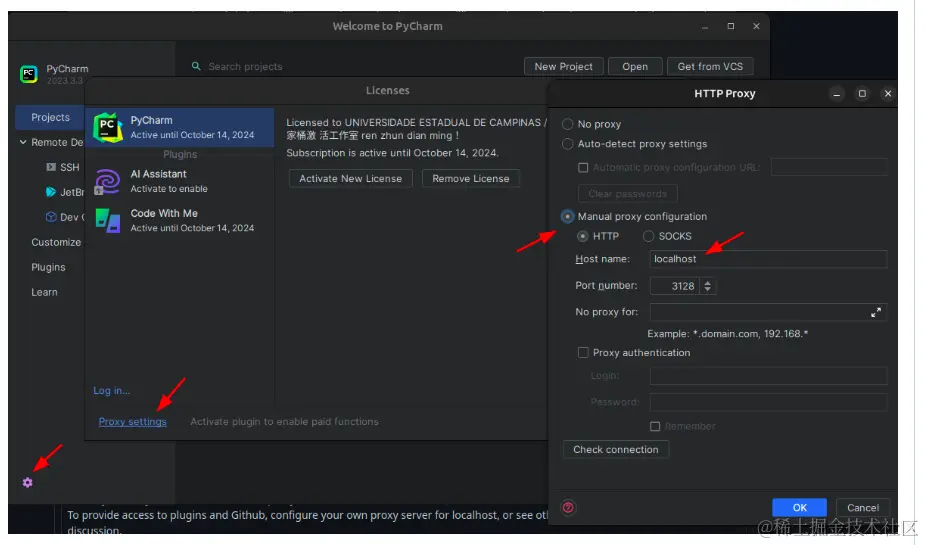
Task: Open the Projects tab
Action: tap(50, 117)
